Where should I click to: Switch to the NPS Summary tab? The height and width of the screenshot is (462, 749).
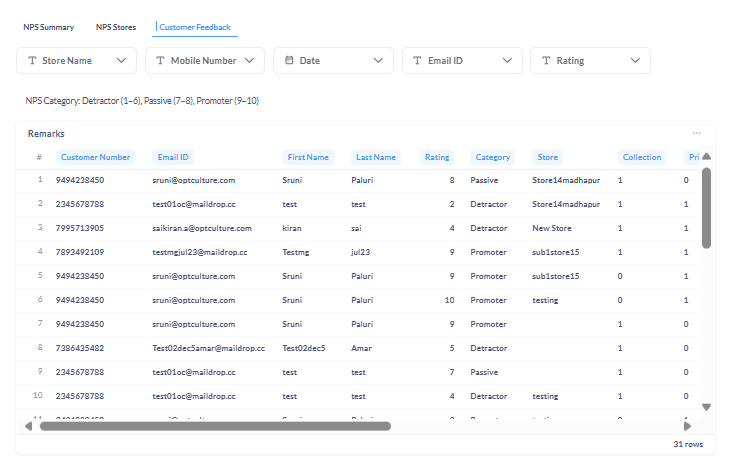[x=49, y=27]
